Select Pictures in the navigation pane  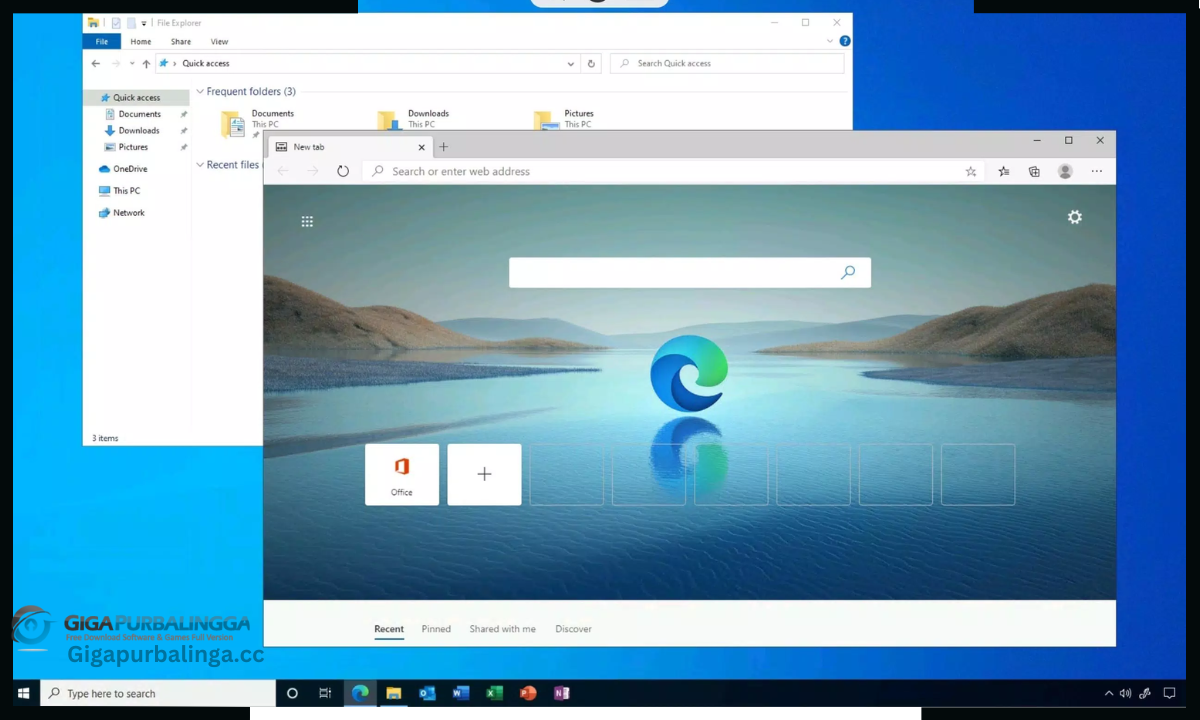pyautogui.click(x=133, y=147)
